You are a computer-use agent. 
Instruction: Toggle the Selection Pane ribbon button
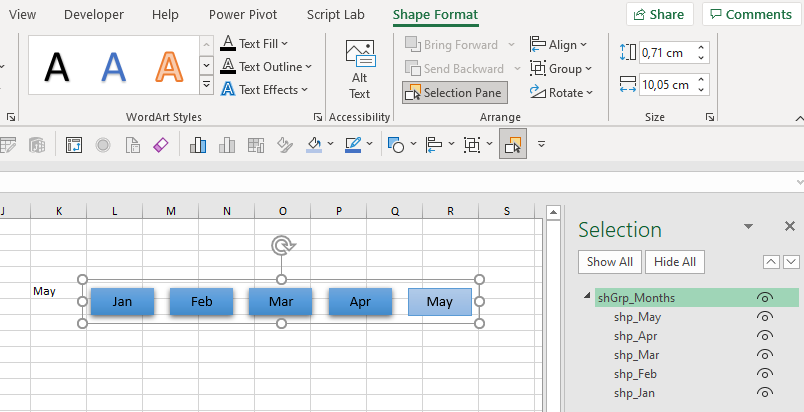pyautogui.click(x=455, y=93)
